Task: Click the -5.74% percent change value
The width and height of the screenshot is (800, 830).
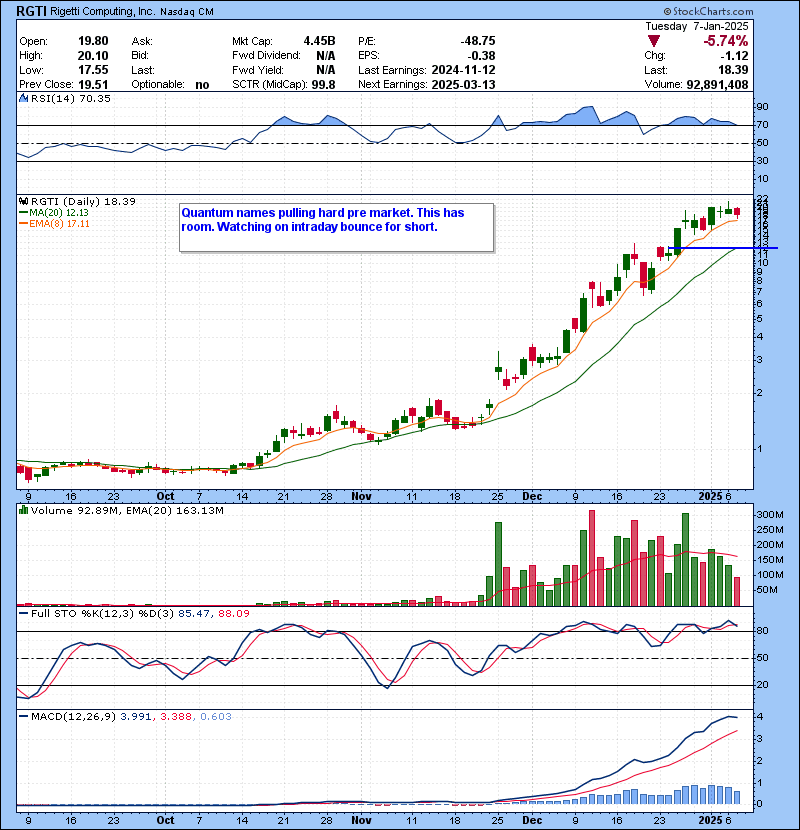Action: tap(725, 41)
